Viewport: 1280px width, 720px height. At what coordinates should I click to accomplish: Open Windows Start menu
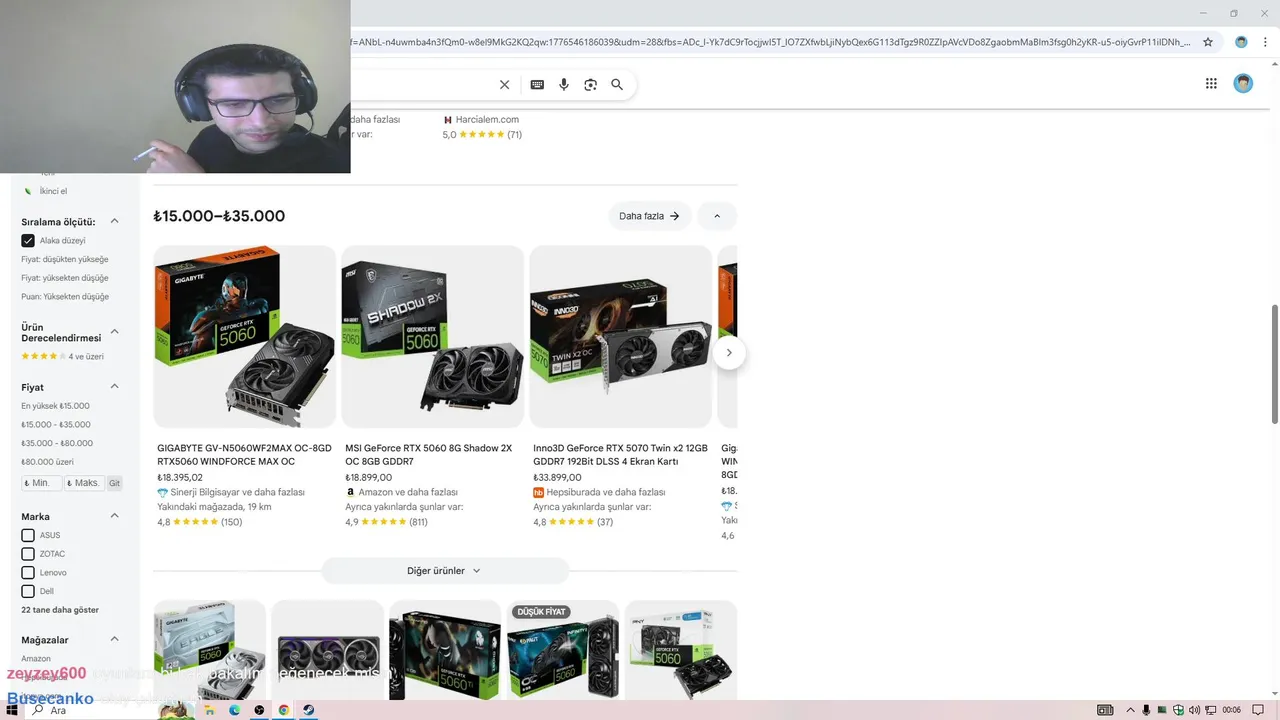[14, 710]
